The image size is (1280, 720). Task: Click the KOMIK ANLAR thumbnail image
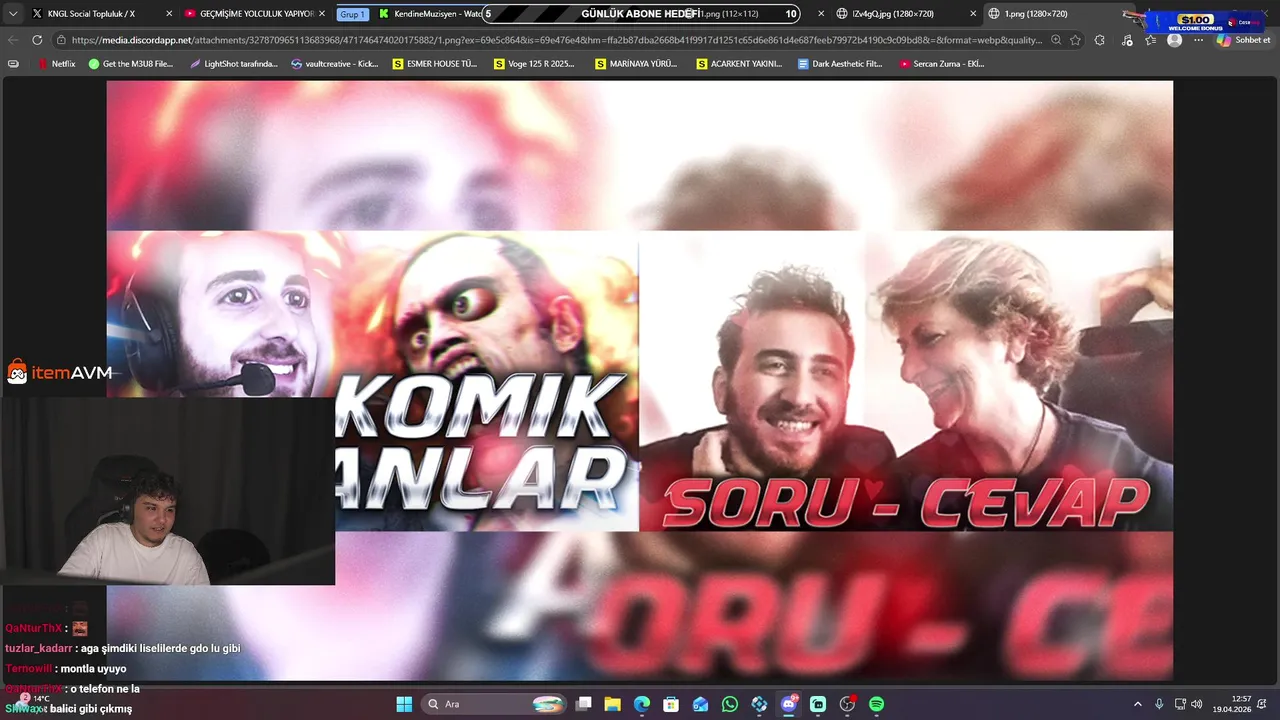tap(372, 380)
